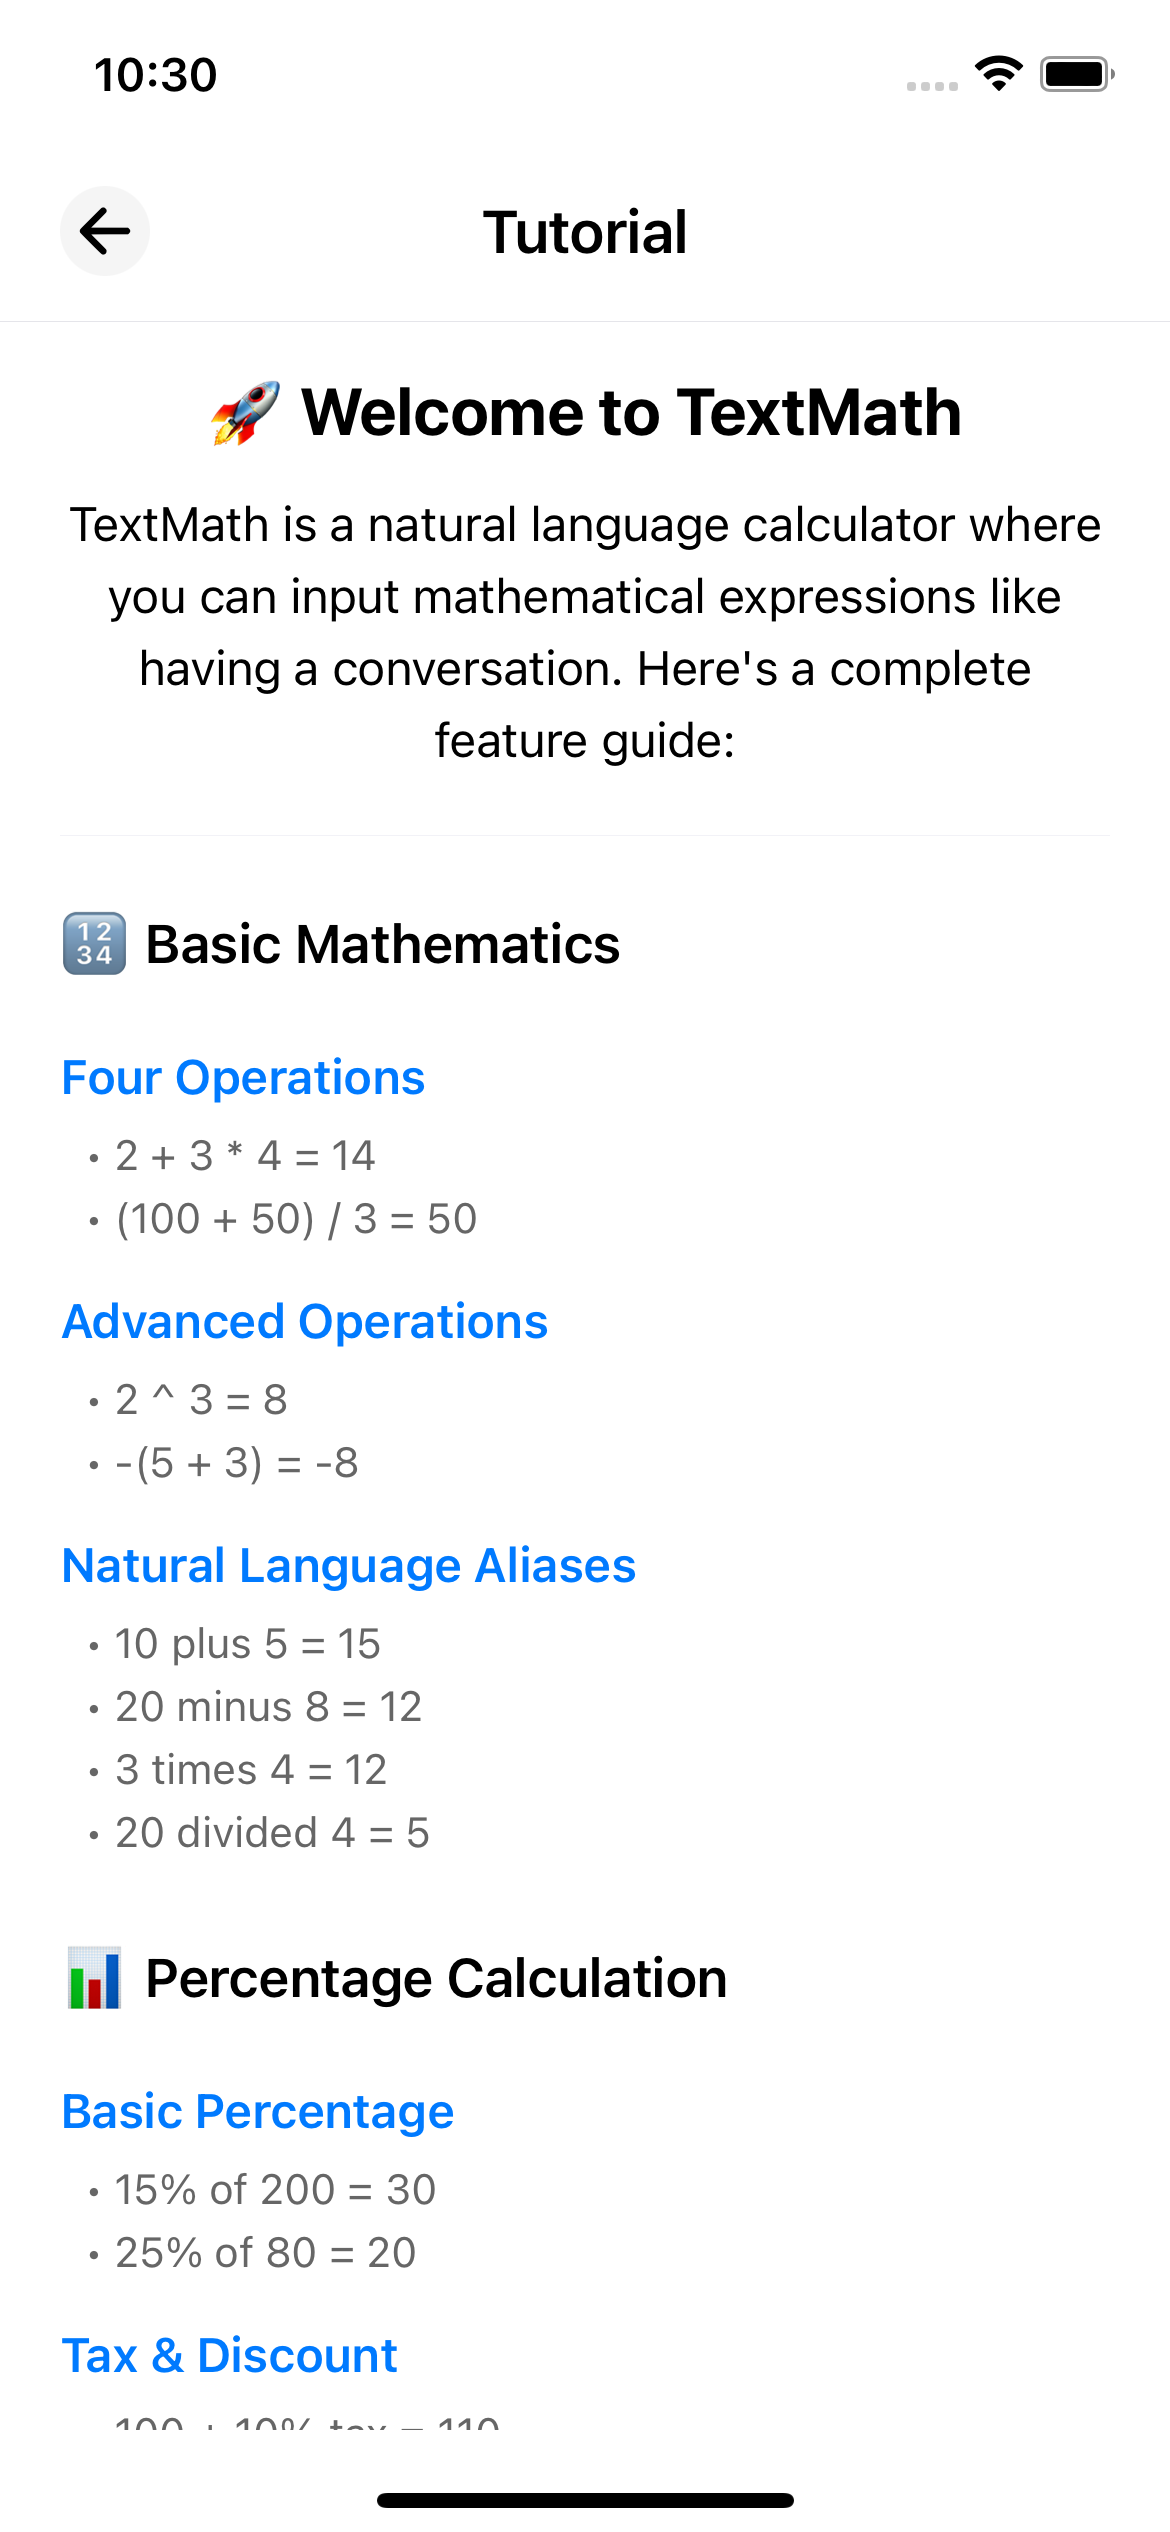Screen dimensions: 1170x2532
Task: Tap the back arrow to exit Tutorial
Action: pos(104,231)
